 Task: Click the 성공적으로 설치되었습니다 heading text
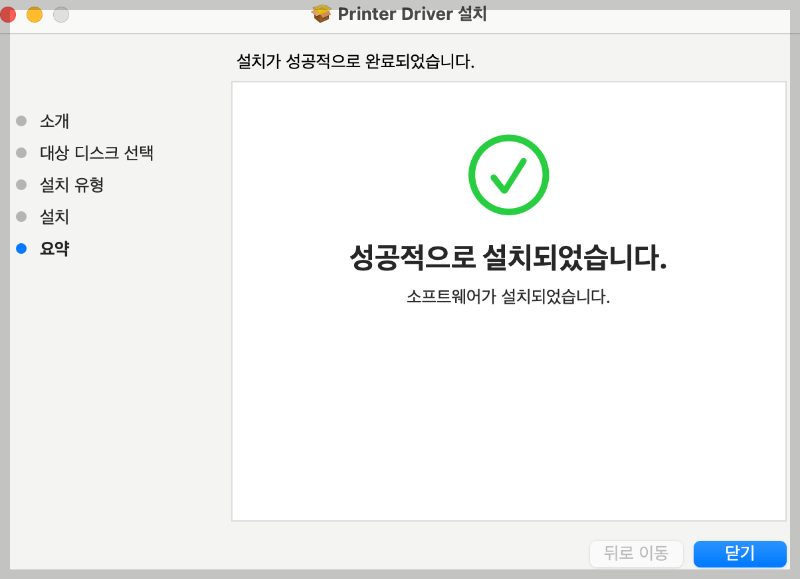[x=509, y=258]
